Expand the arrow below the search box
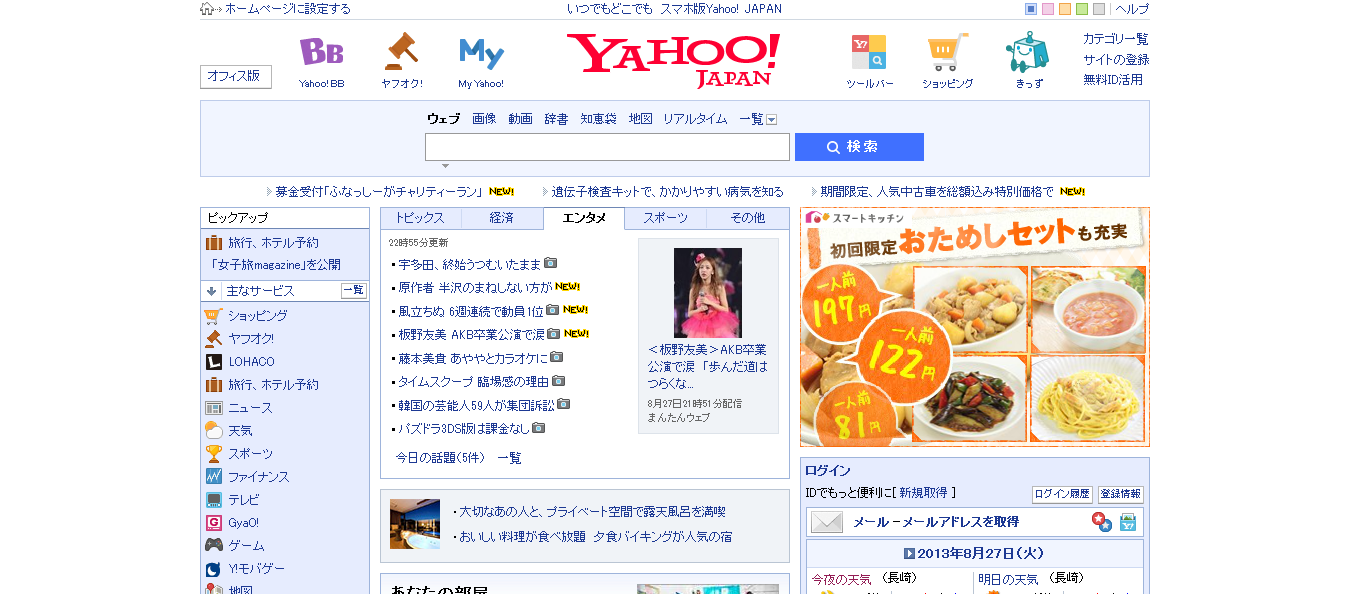This screenshot has height=594, width=1349. (445, 166)
